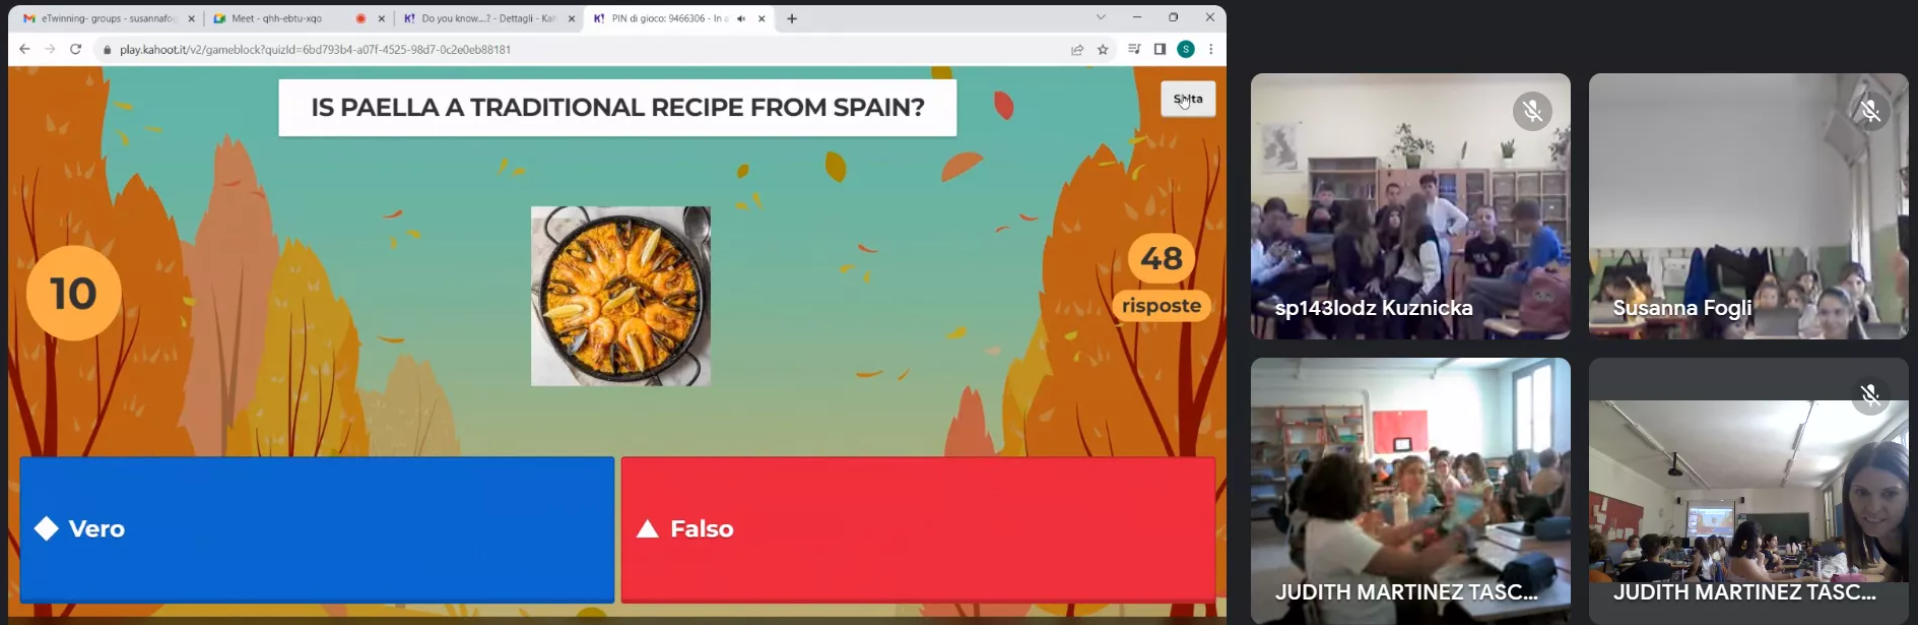Screen dimensions: 1918x625
Task: Click muted mic icon on Susanna Fogli tile
Action: click(1870, 111)
